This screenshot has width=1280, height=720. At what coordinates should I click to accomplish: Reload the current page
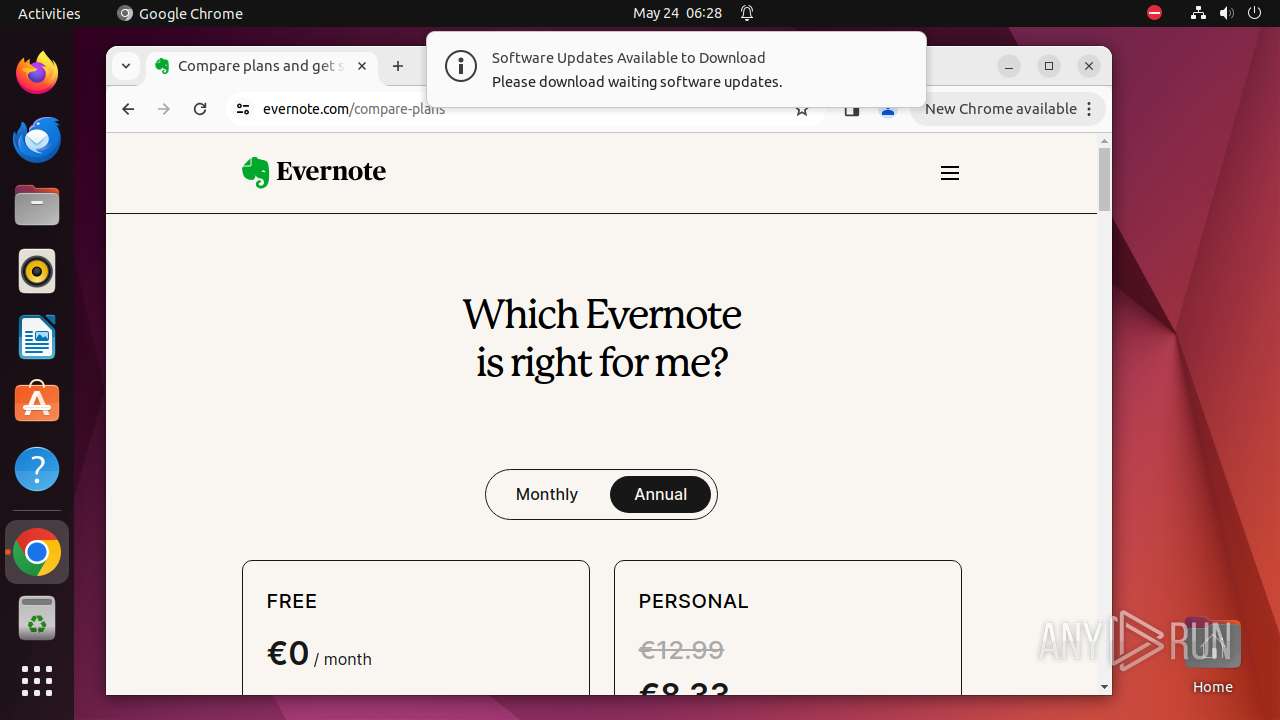(200, 109)
